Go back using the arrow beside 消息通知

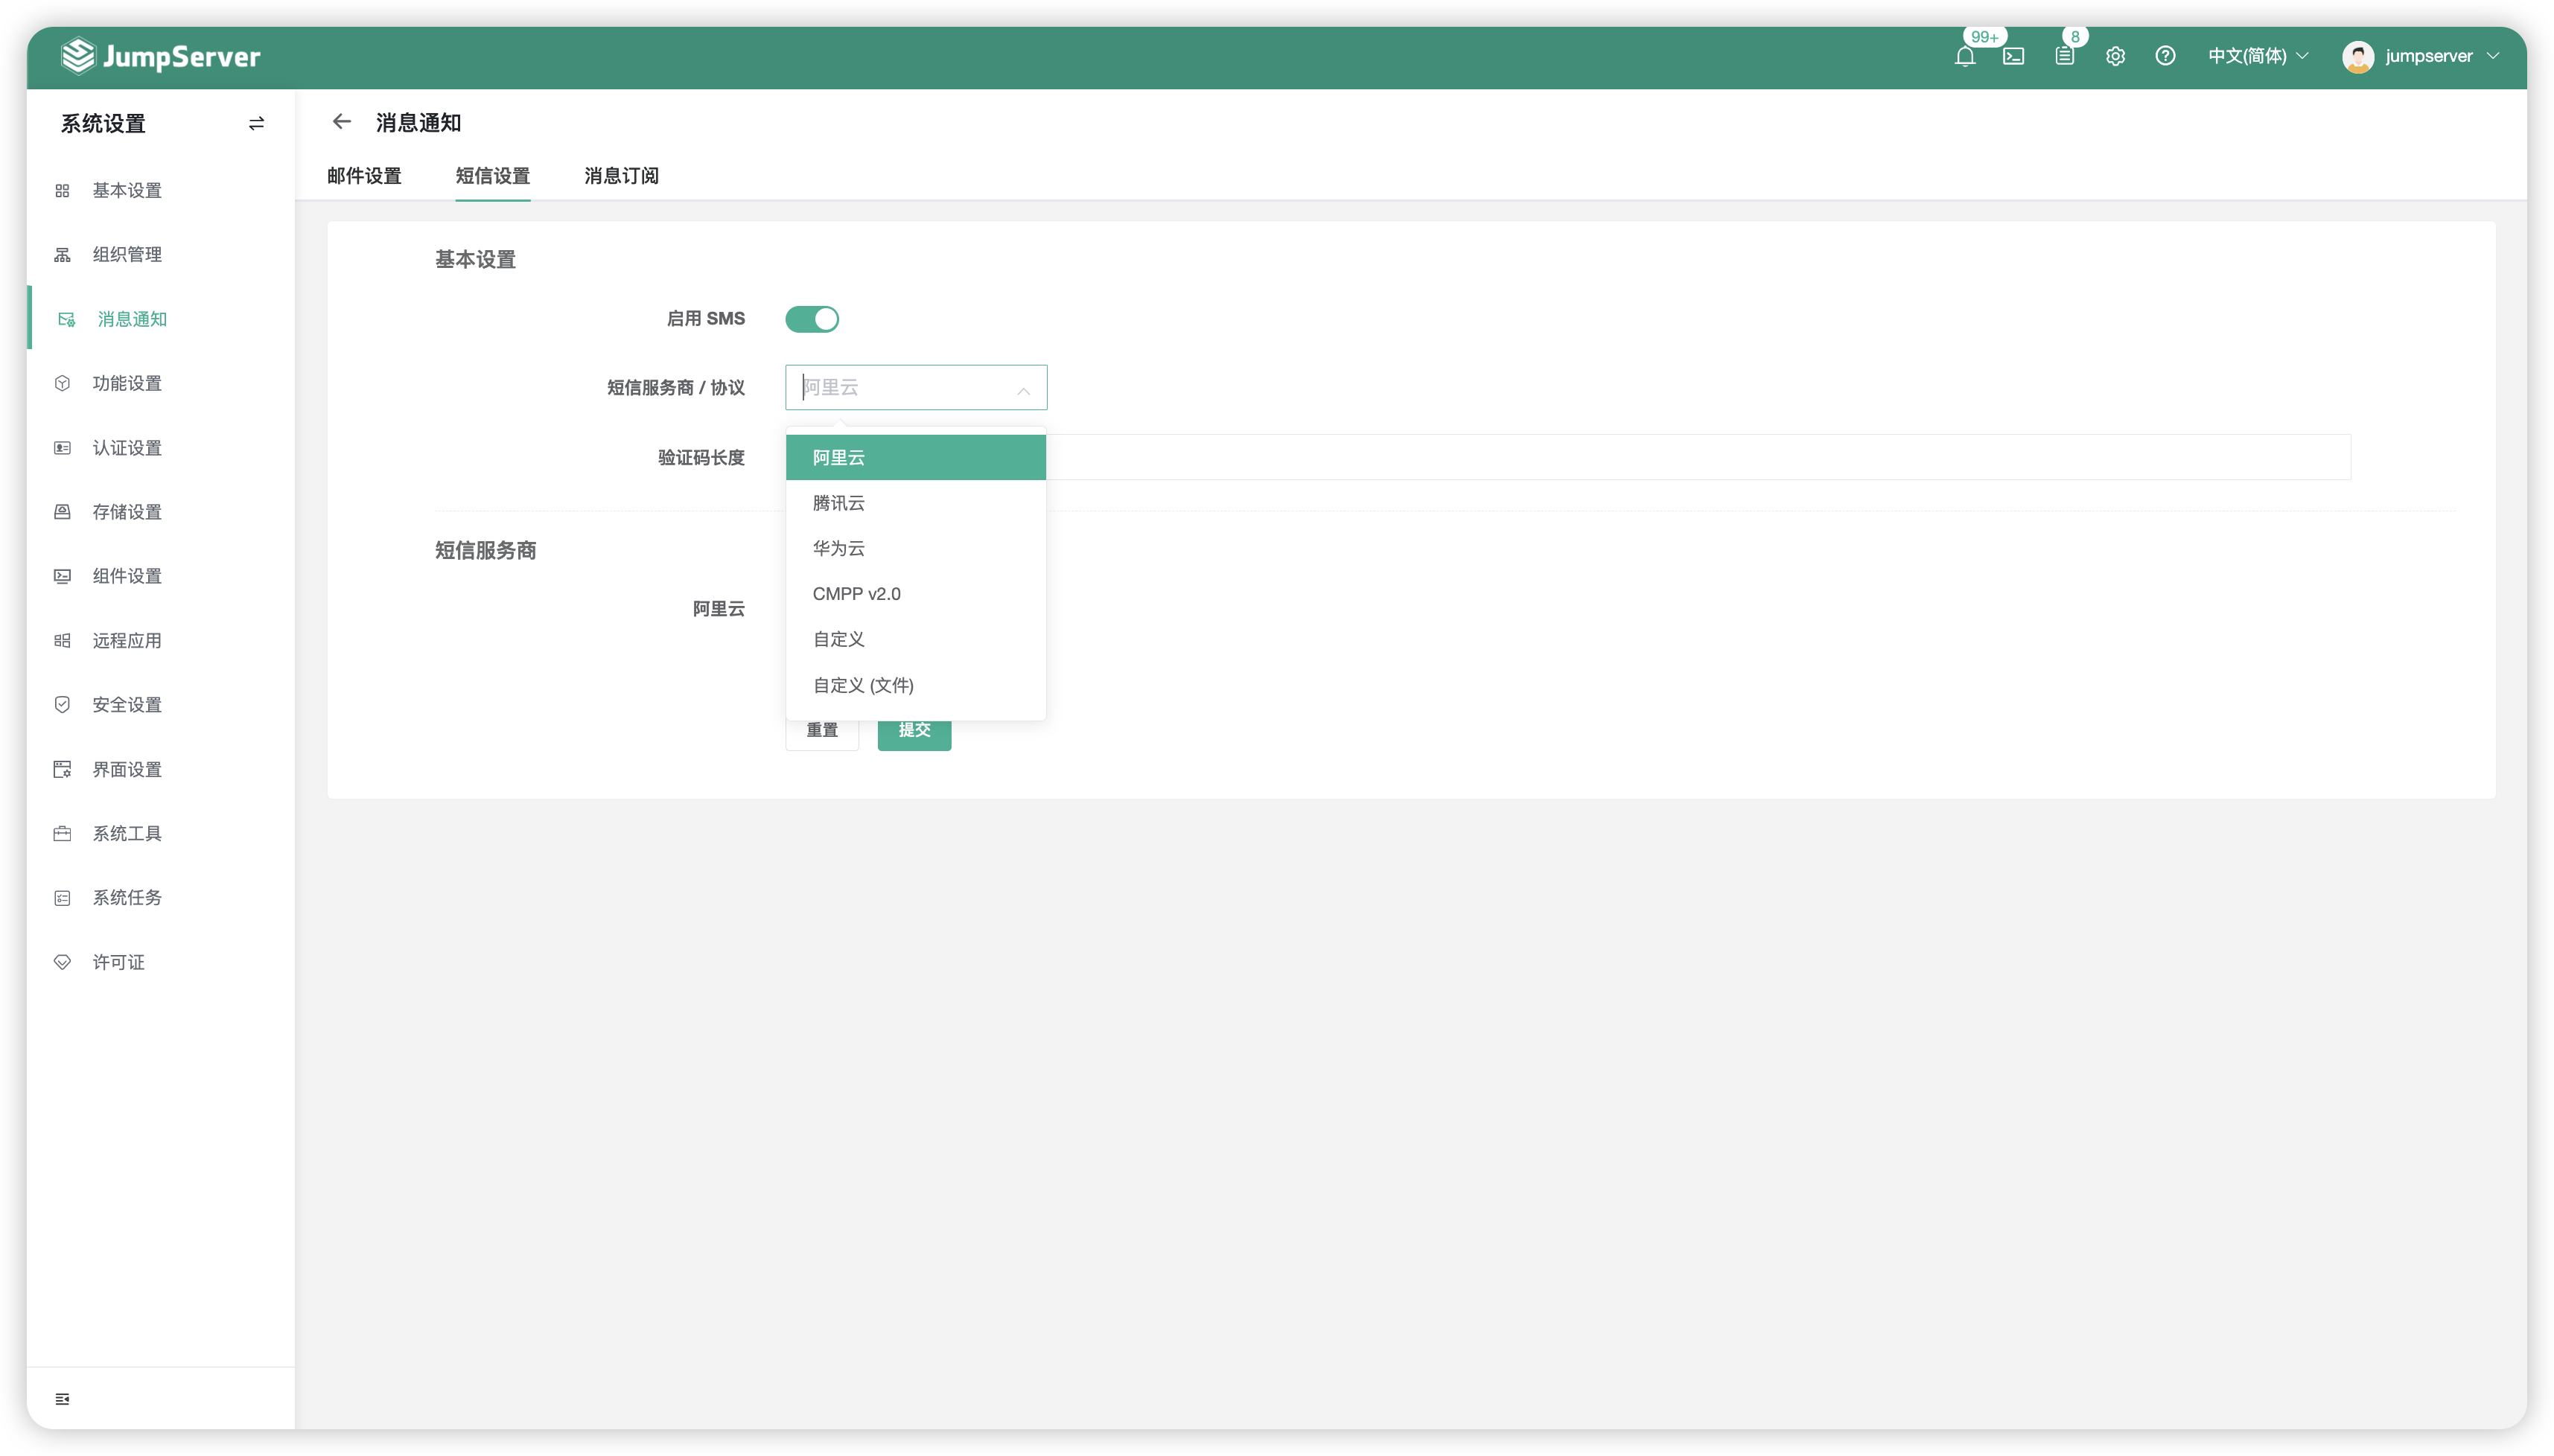click(342, 122)
